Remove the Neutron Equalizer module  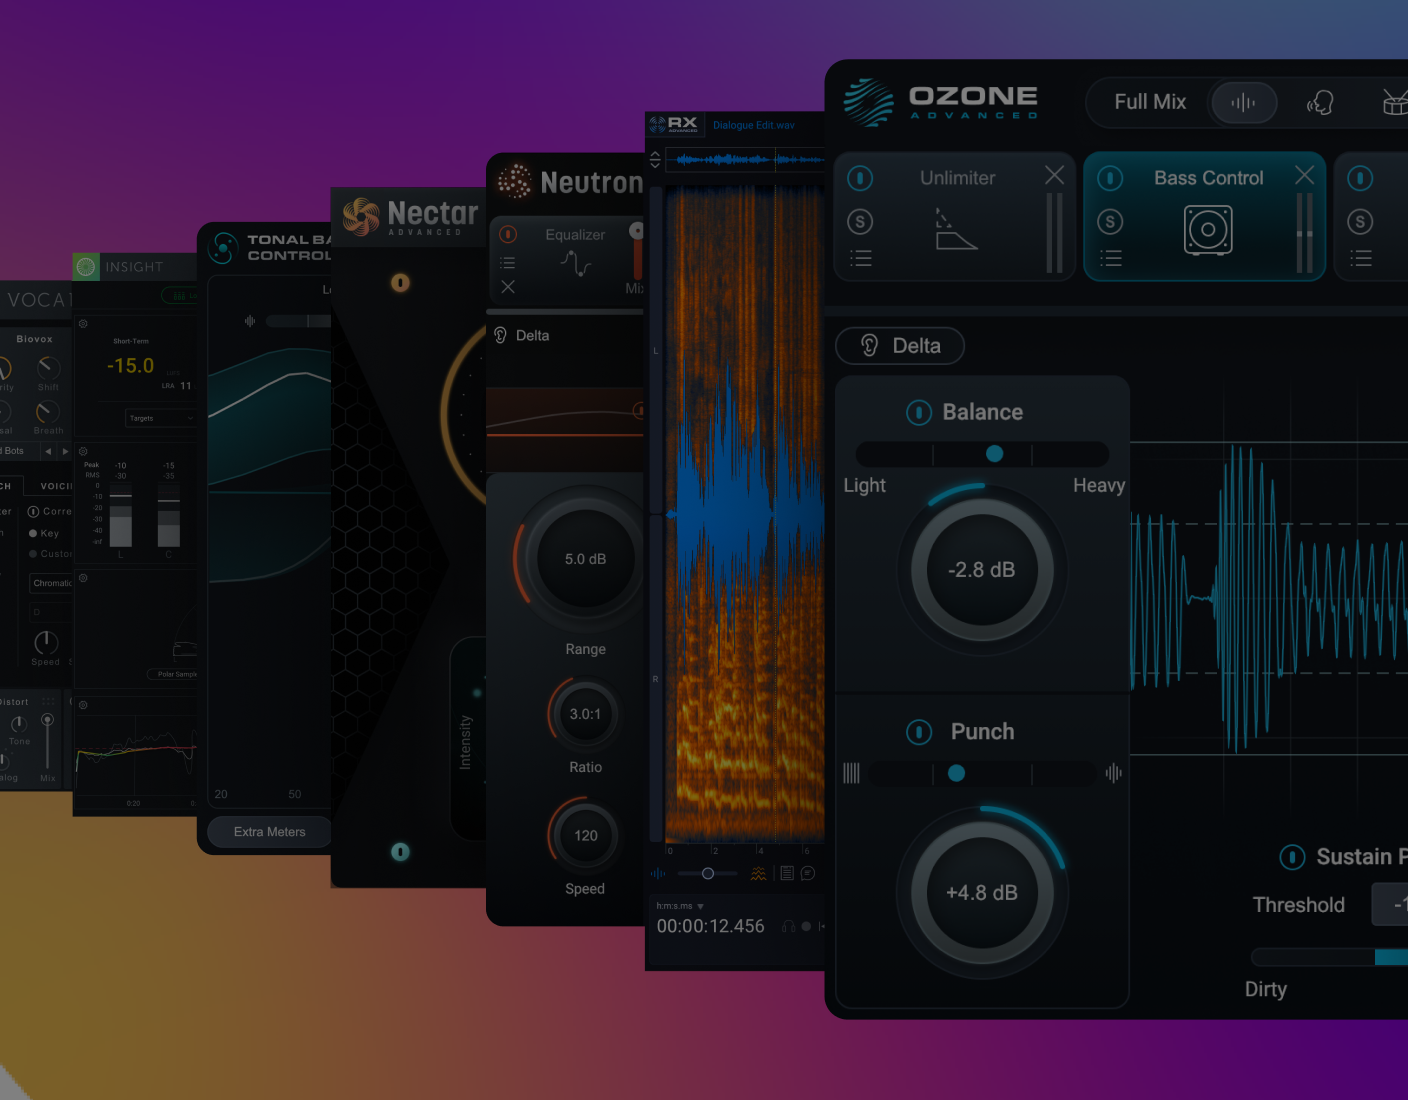point(508,287)
